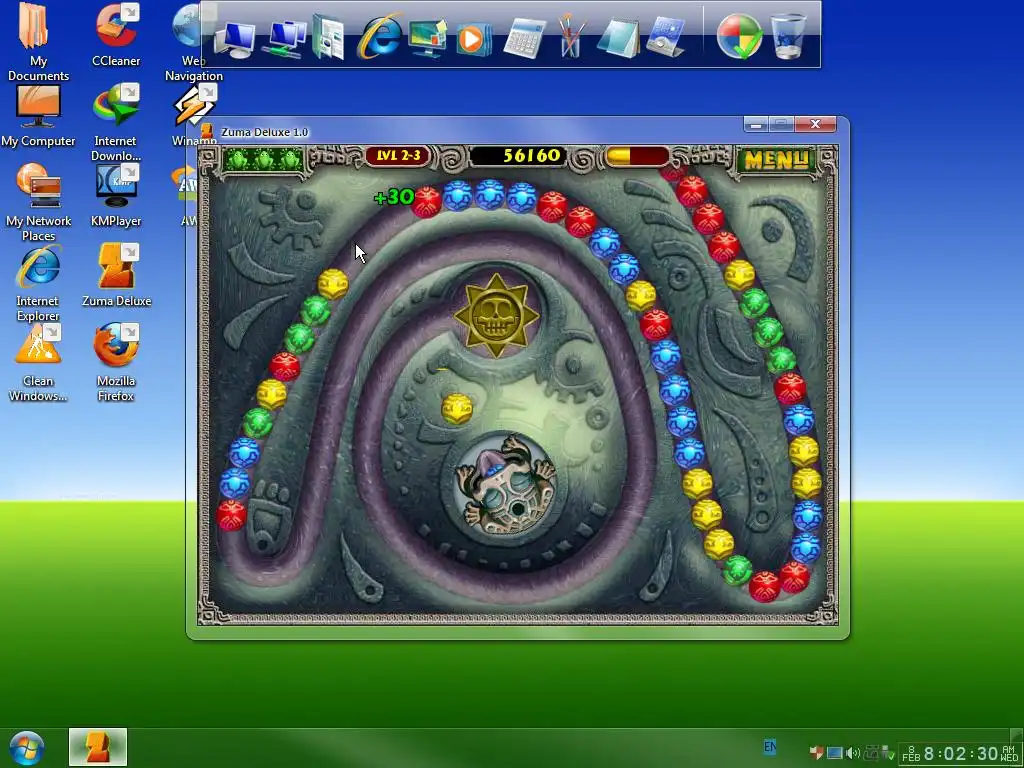Minimize the Zuma Deluxe window

(x=756, y=124)
